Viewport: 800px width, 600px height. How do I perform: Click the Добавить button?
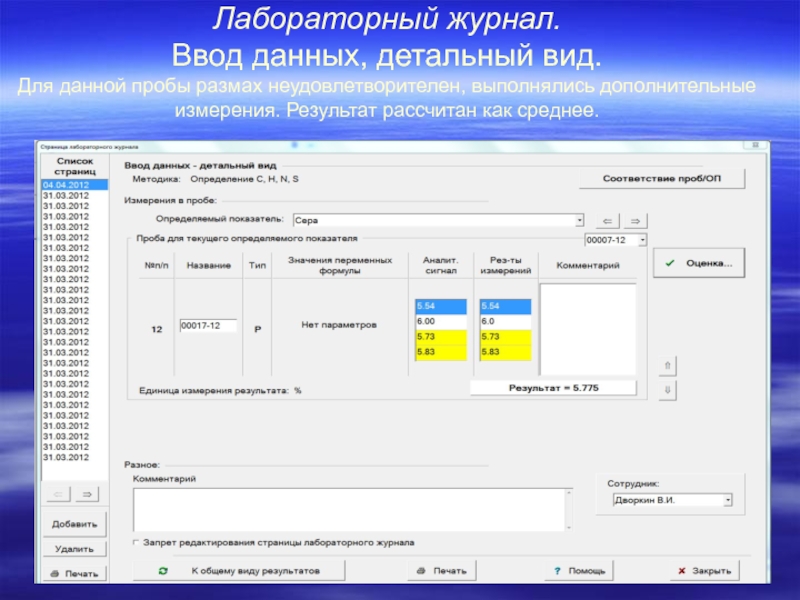click(74, 524)
